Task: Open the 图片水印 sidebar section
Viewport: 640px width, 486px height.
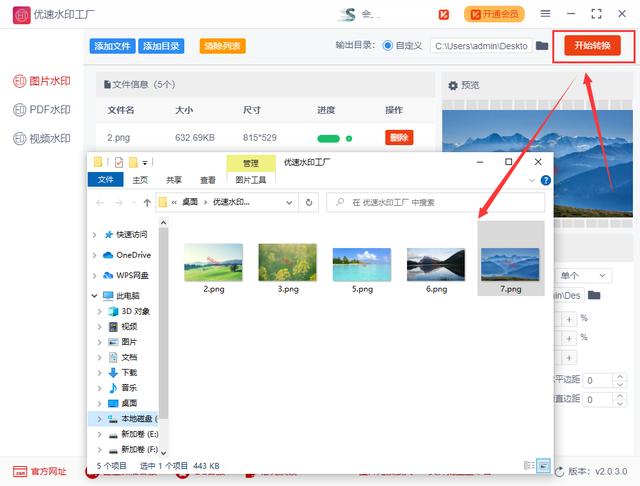Action: click(42, 81)
